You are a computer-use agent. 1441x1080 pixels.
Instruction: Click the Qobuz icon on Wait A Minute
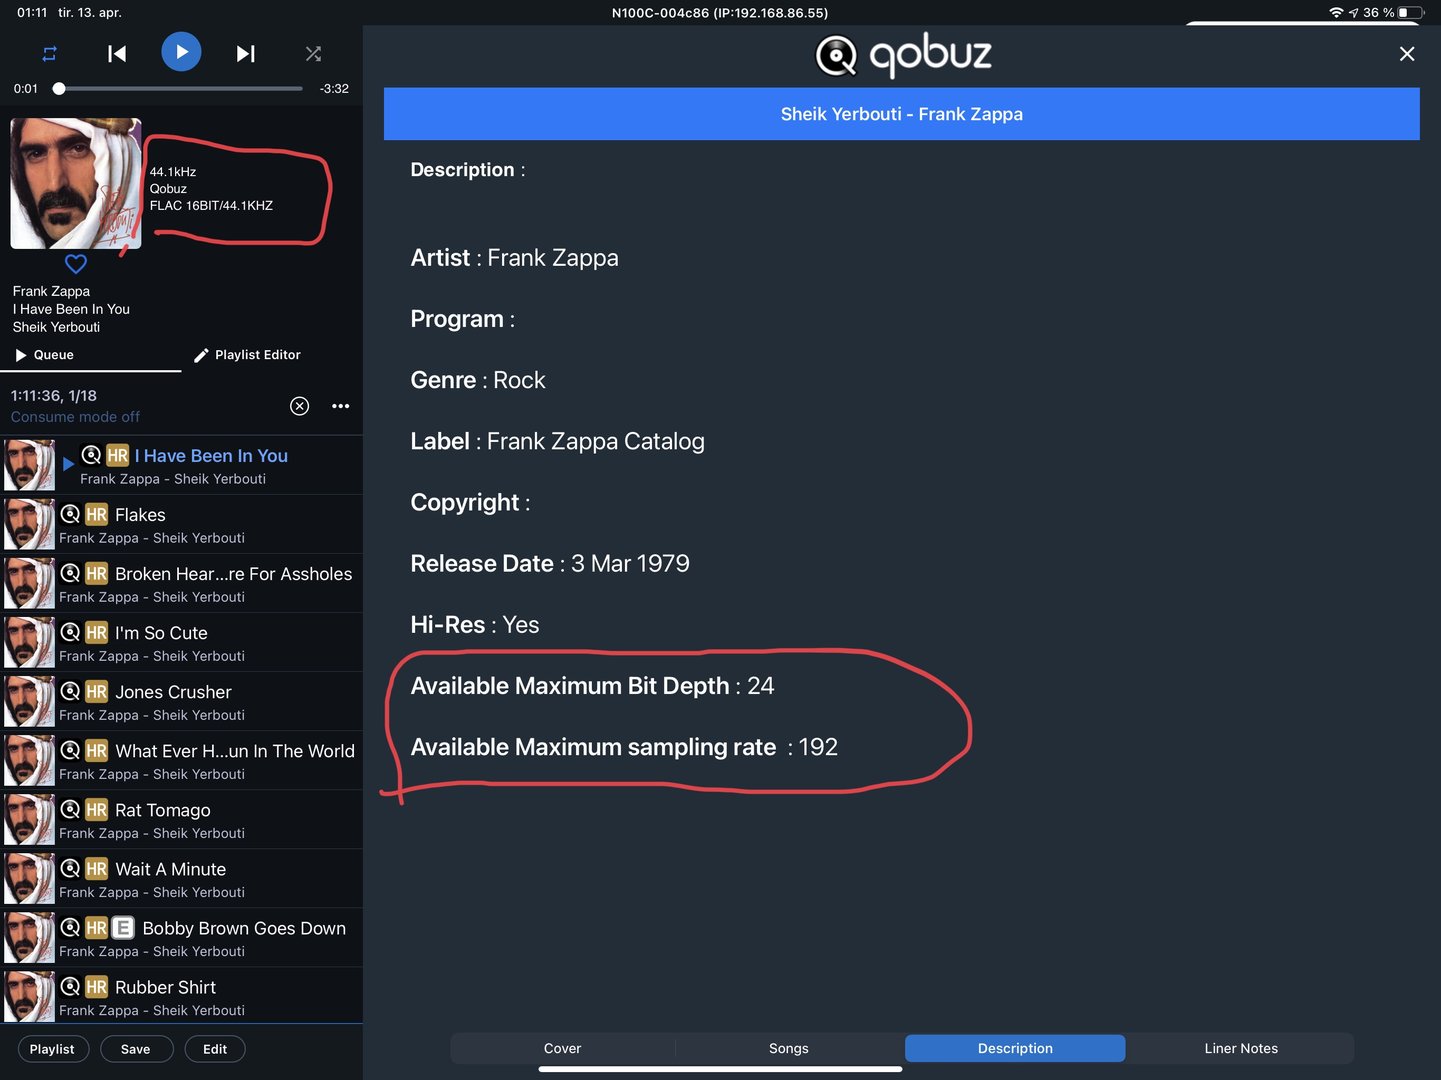pyautogui.click(x=70, y=868)
